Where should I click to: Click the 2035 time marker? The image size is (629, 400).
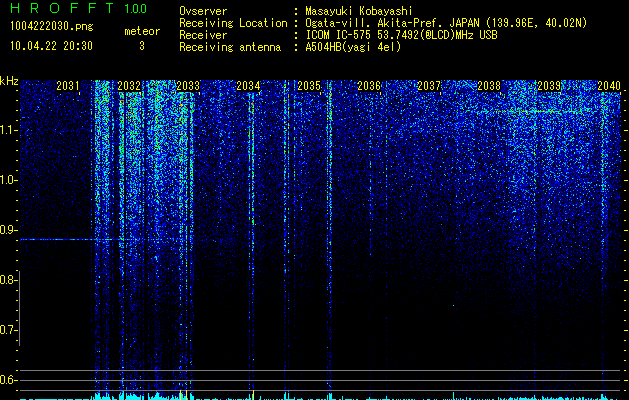pos(309,86)
